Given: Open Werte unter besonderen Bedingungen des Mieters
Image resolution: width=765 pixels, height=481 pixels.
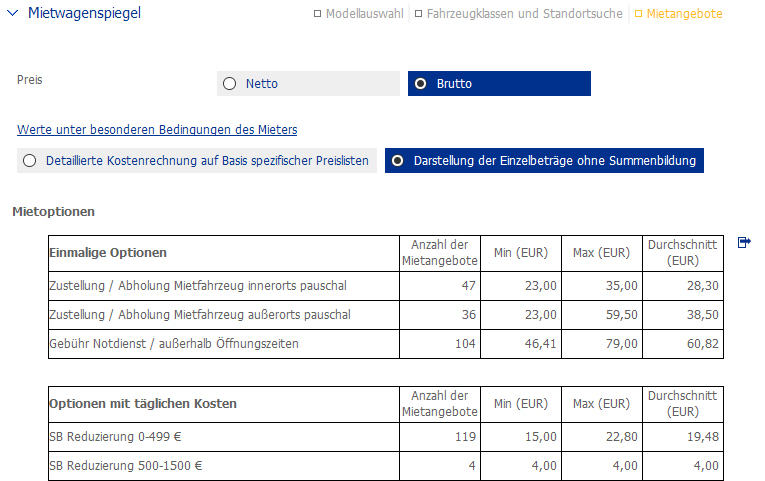Looking at the screenshot, I should (x=157, y=129).
